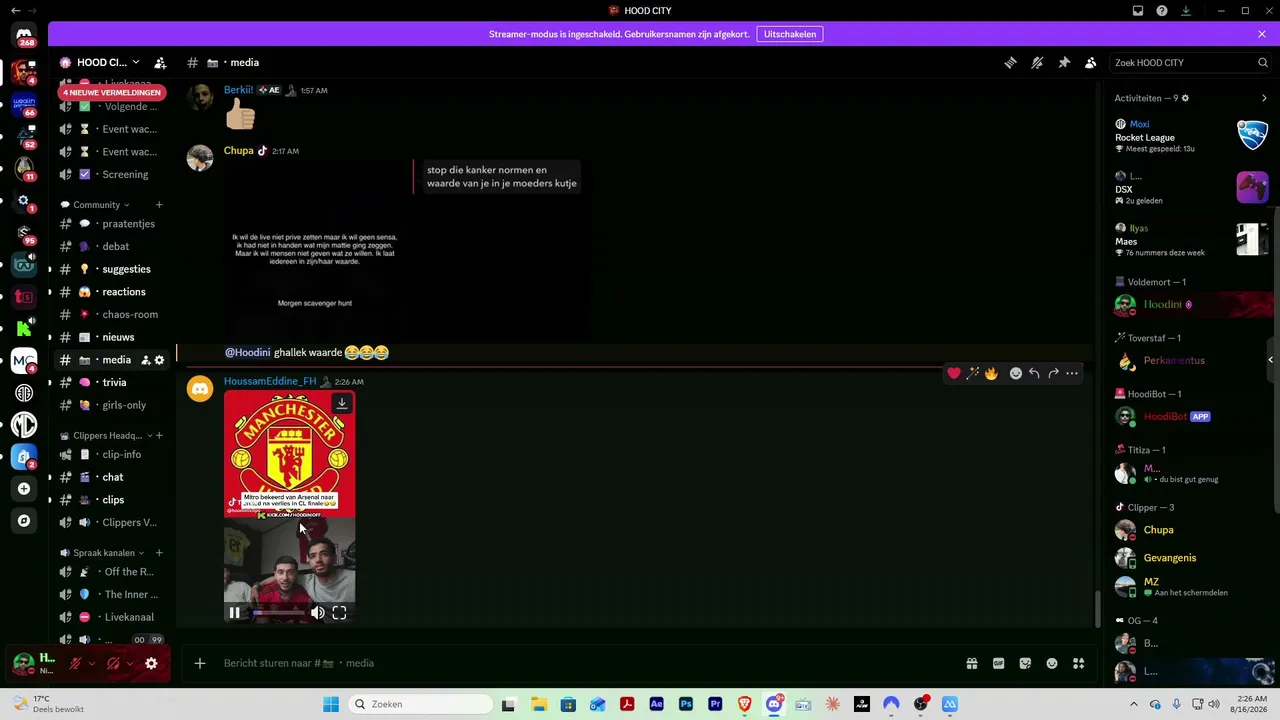Screen dimensions: 1280x720
Task: Show hidden system tray icons
Action: tap(1133, 704)
